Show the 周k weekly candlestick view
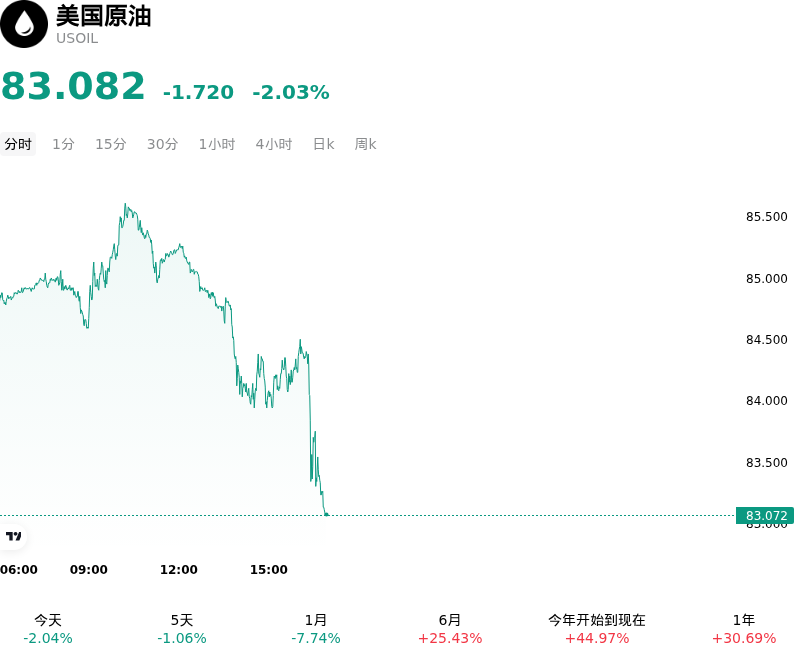Screen dimensions: 800x658 pos(365,144)
